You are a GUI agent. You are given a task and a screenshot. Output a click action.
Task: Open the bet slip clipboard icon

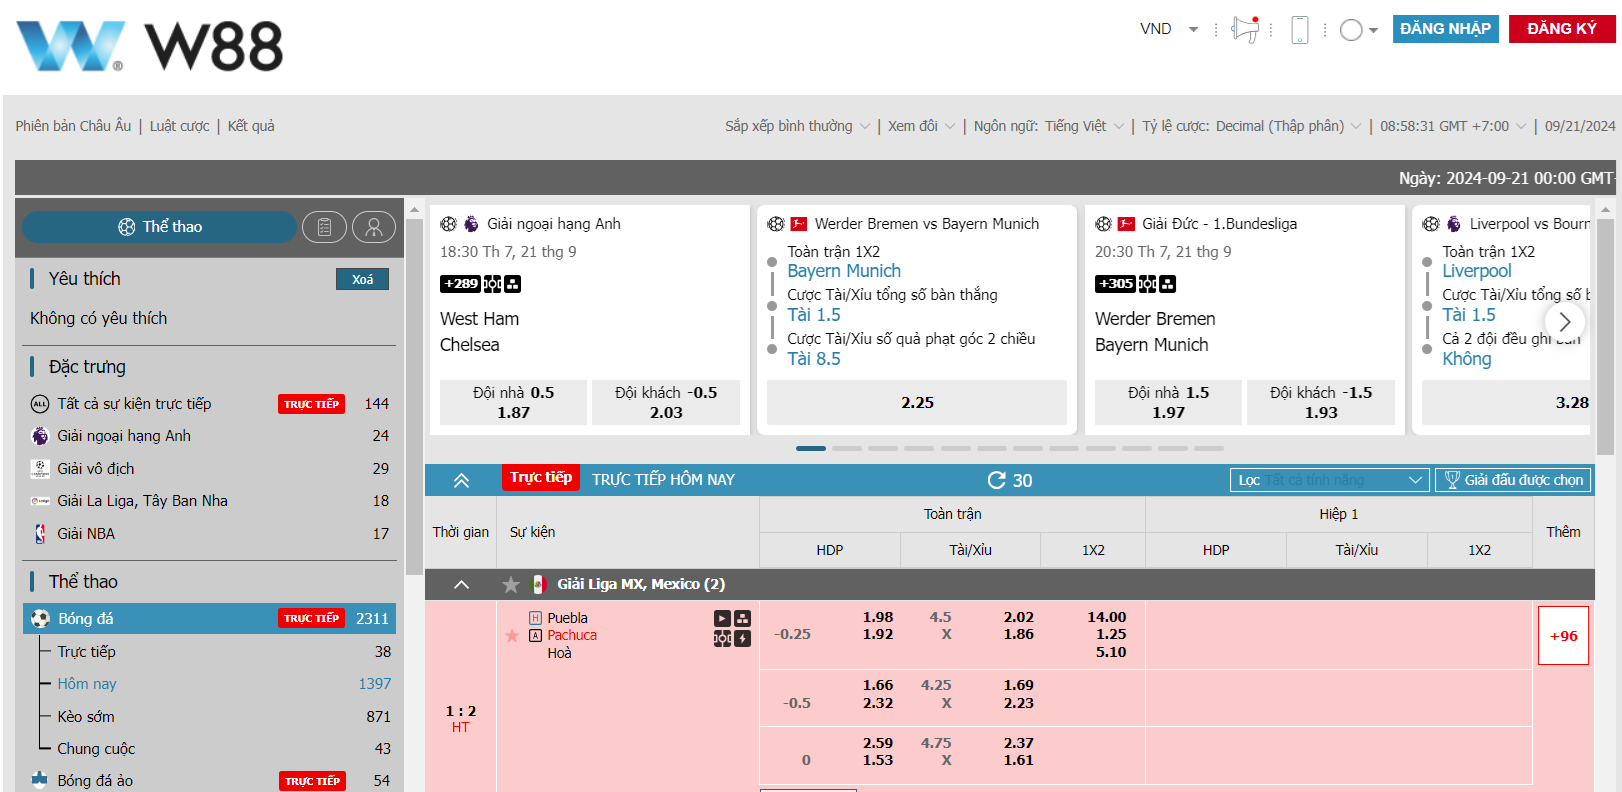(x=324, y=227)
